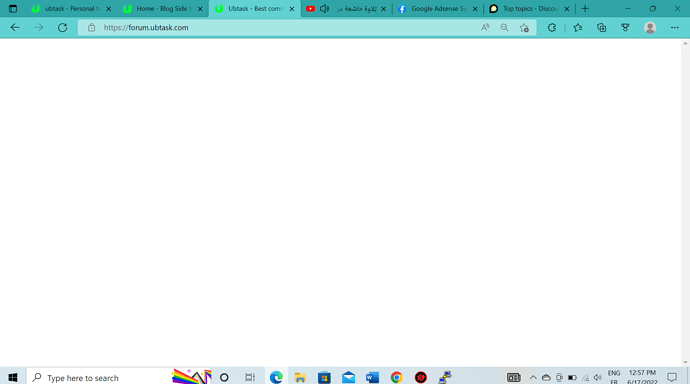Image resolution: width=690 pixels, height=384 pixels.
Task: Open the Favorites list
Action: (578, 27)
